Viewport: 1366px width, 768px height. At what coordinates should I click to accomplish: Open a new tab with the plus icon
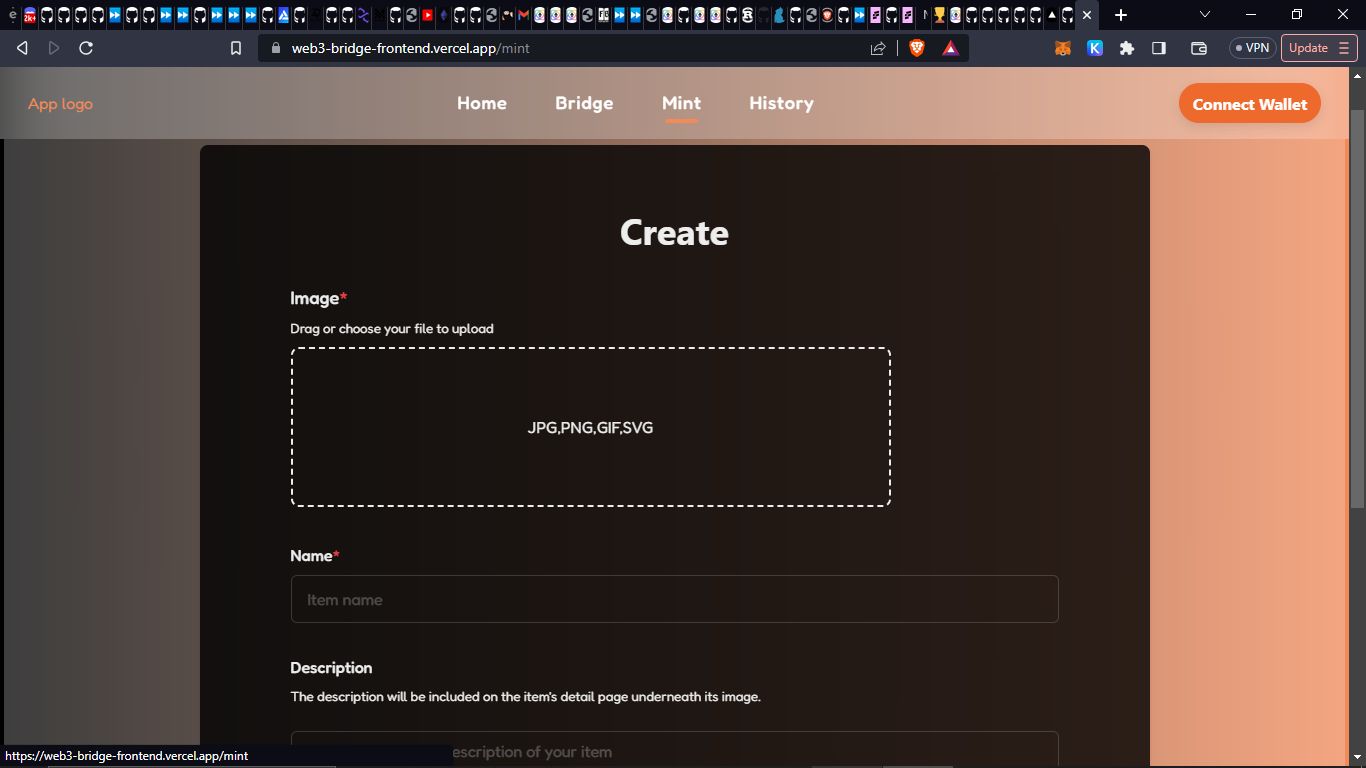click(x=1121, y=15)
